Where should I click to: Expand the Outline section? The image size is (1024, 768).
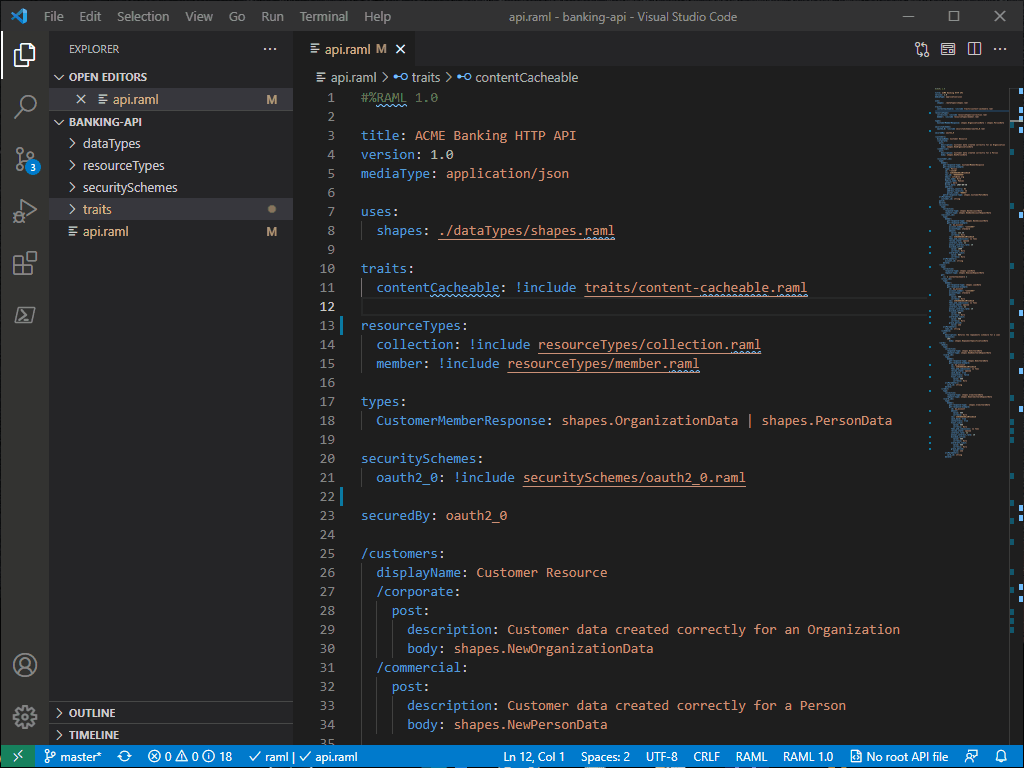(171, 712)
